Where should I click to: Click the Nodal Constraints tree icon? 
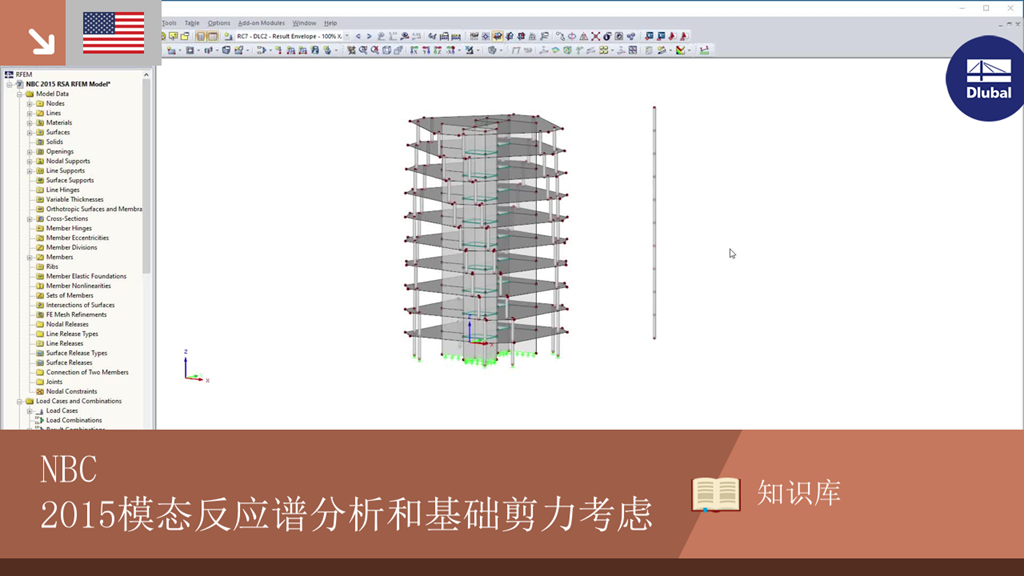pyautogui.click(x=40, y=391)
